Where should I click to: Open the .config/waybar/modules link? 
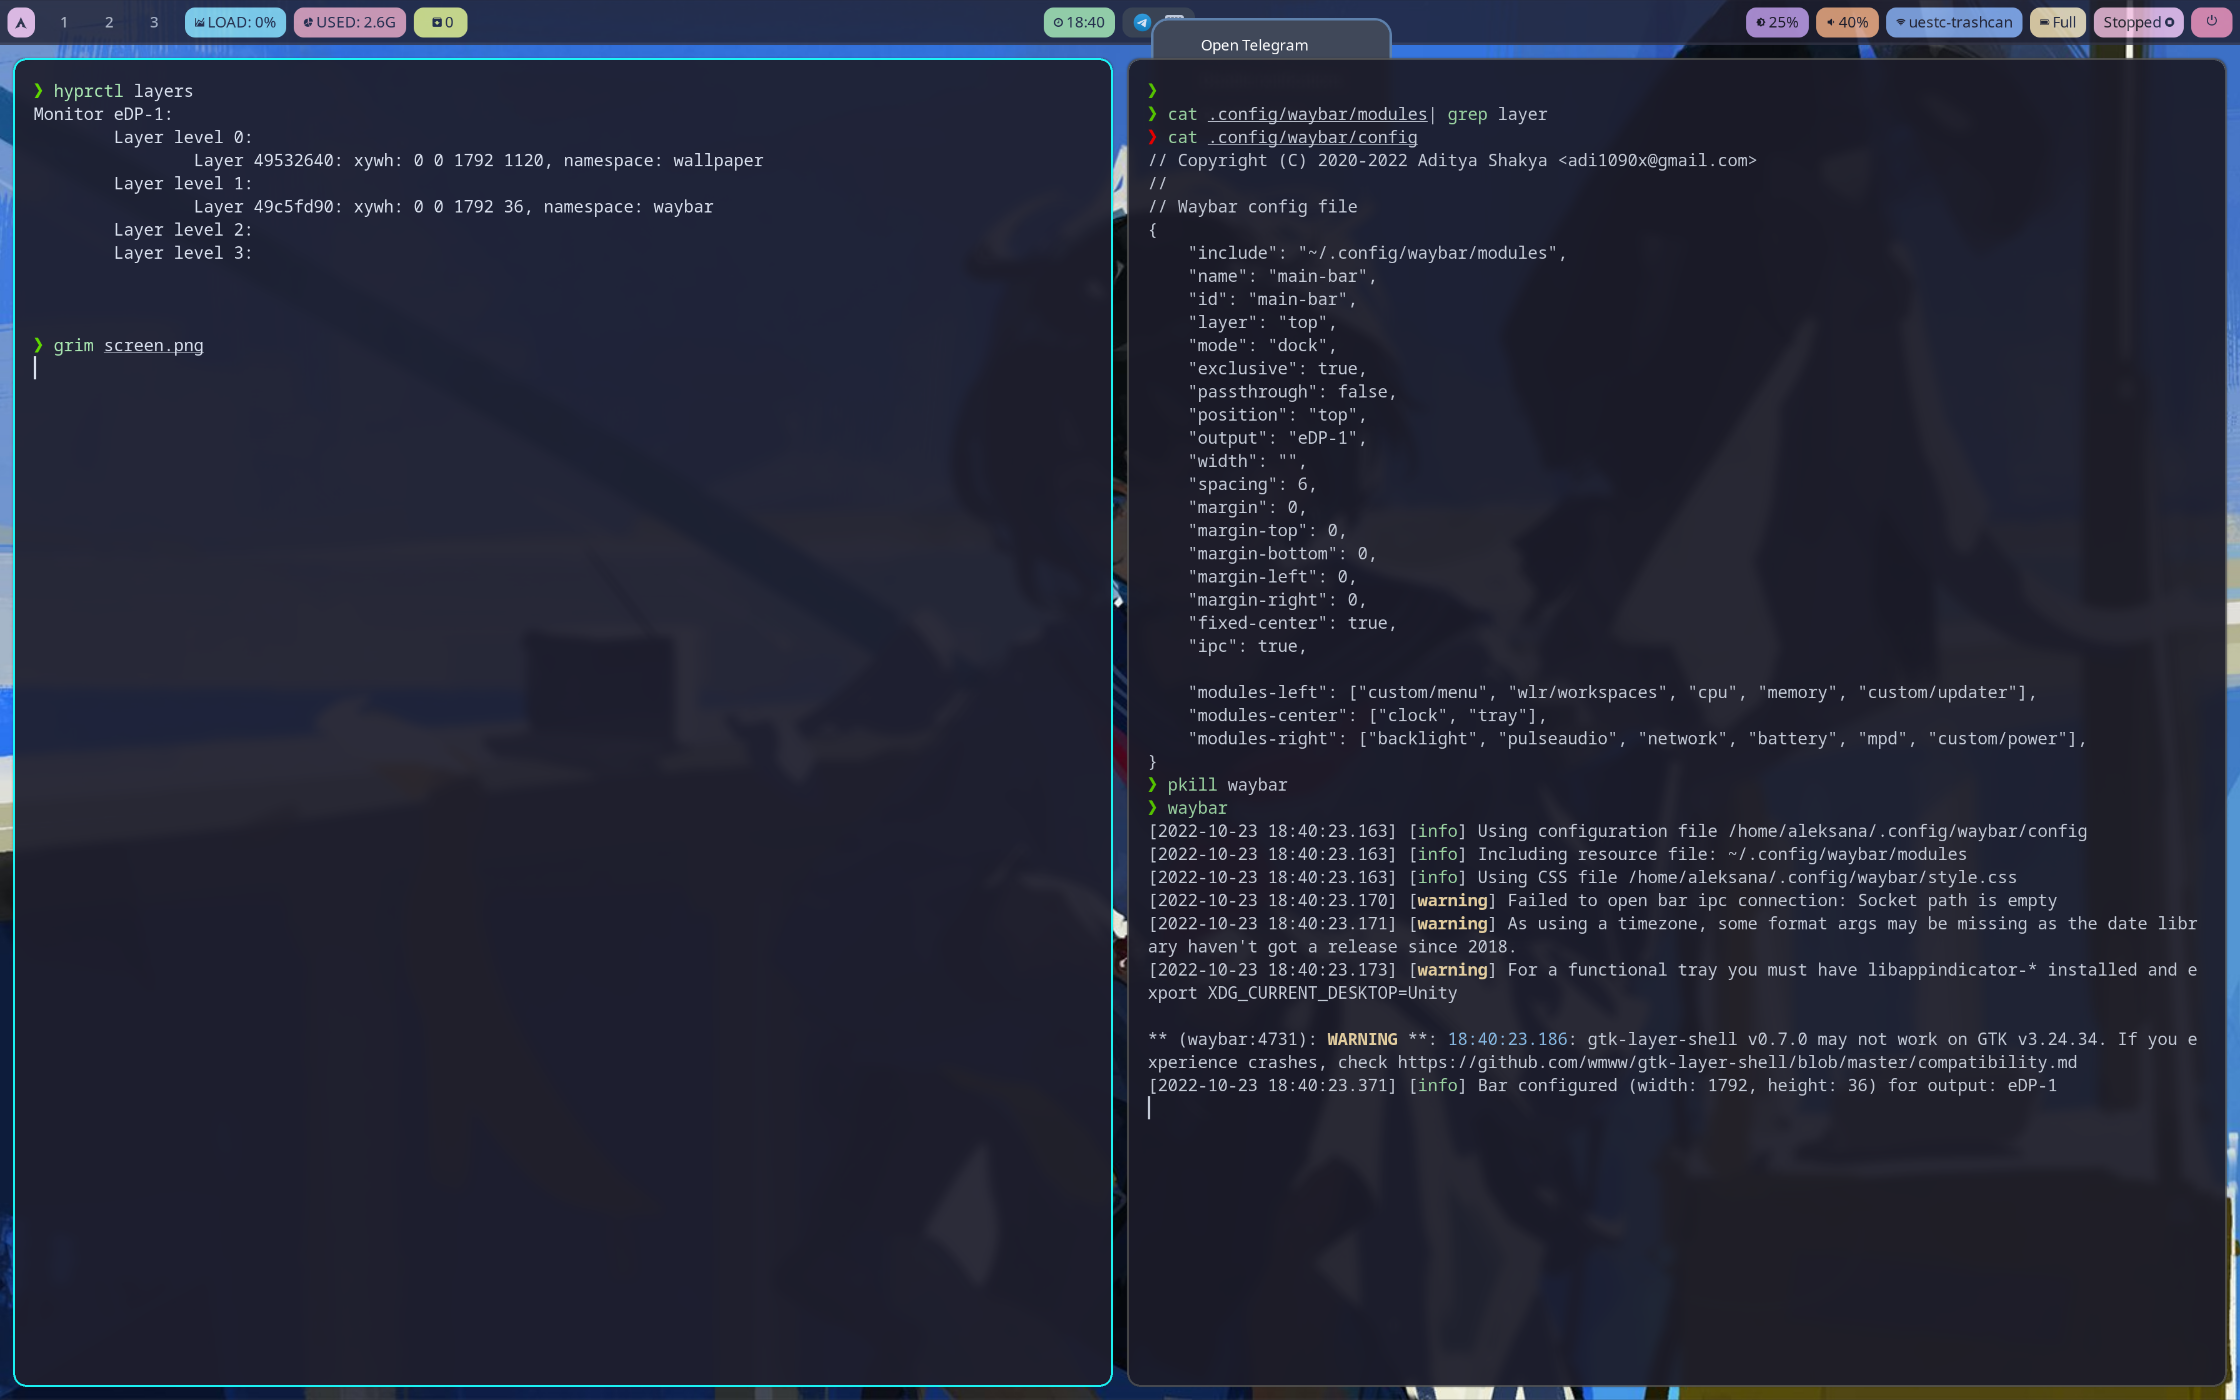click(1318, 114)
